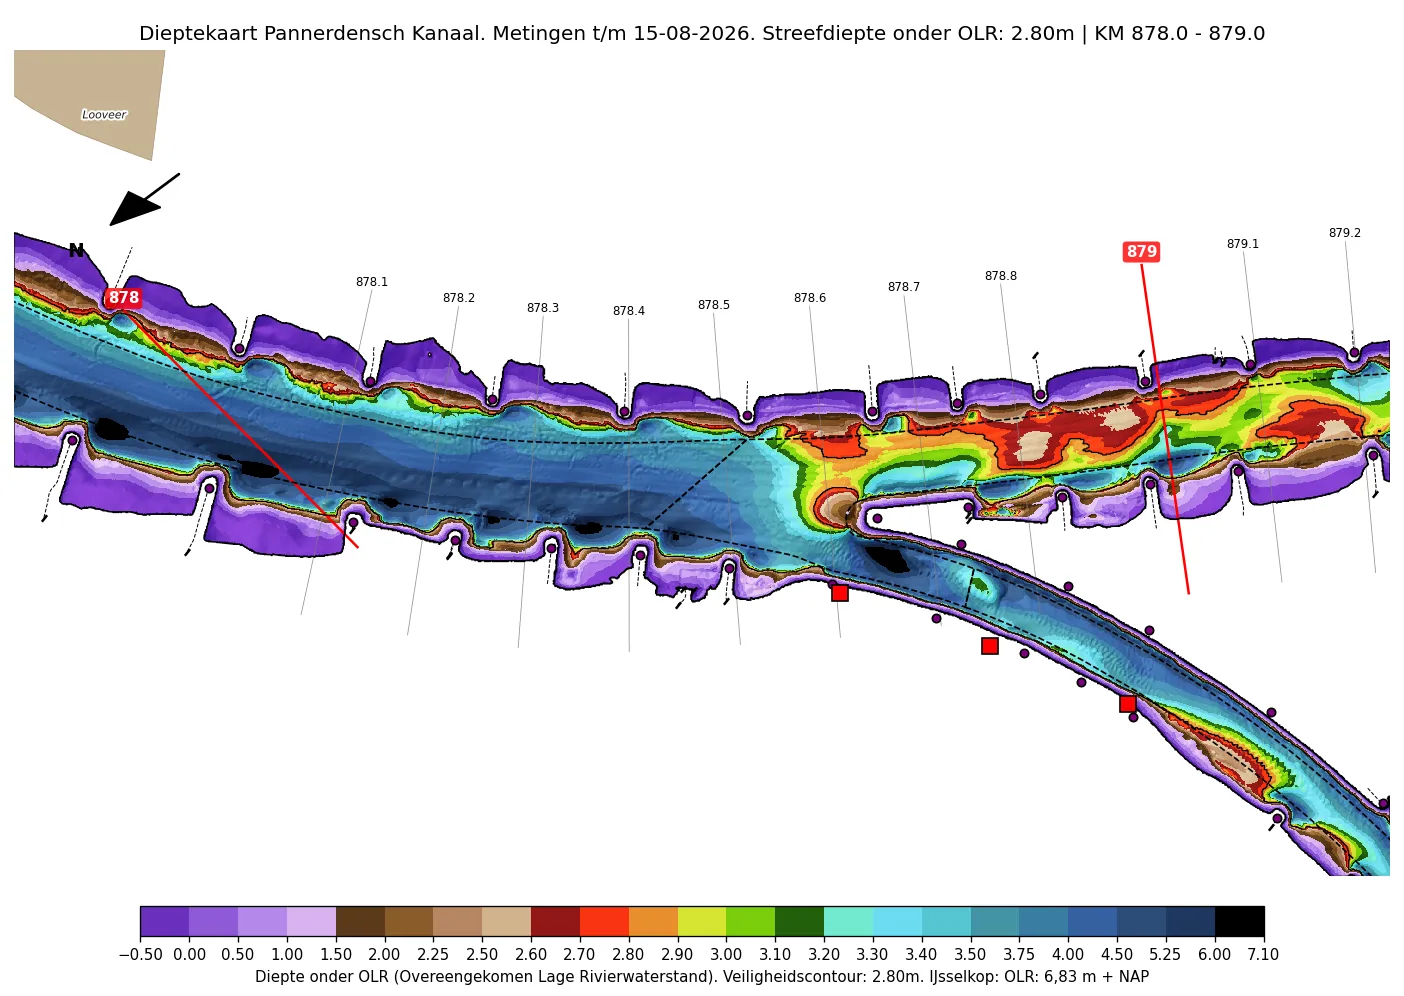Click the dark purple -0.50 to 0.00 legend swatch
The image size is (1404, 996).
click(165, 921)
